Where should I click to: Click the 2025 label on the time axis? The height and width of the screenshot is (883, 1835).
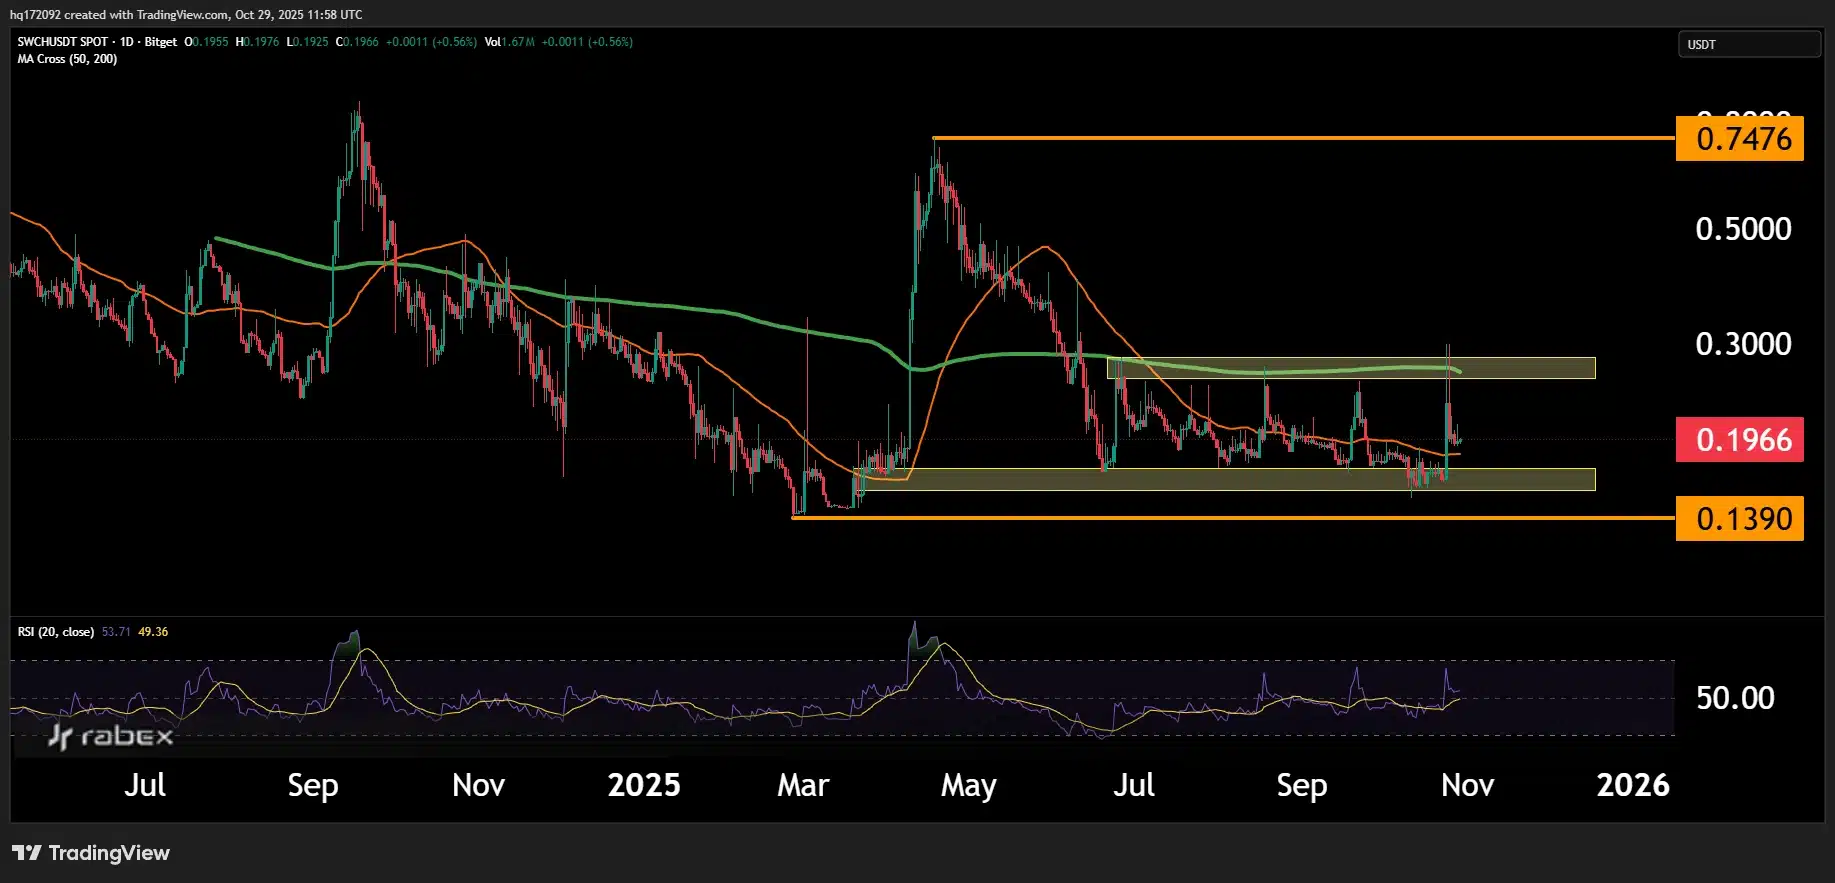coord(644,786)
